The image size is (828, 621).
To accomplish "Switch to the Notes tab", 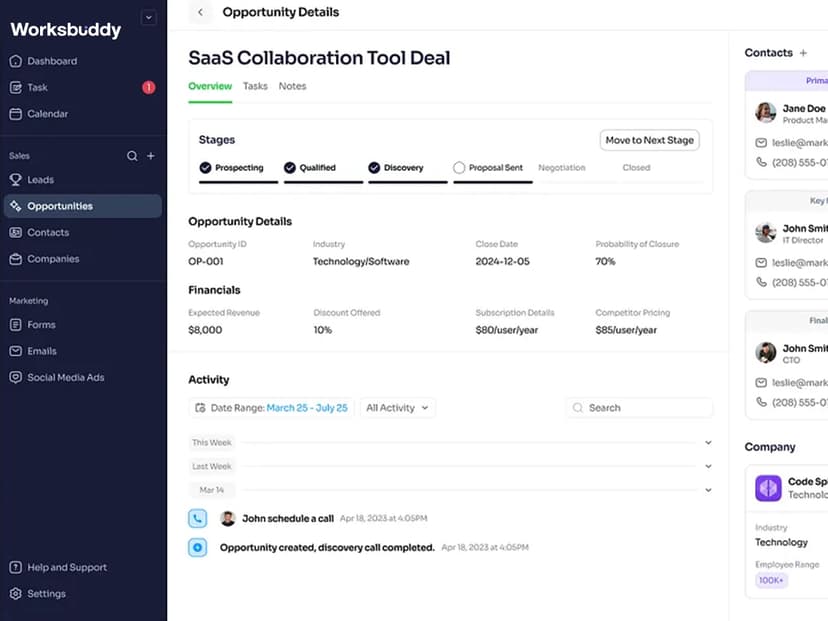I will [293, 86].
